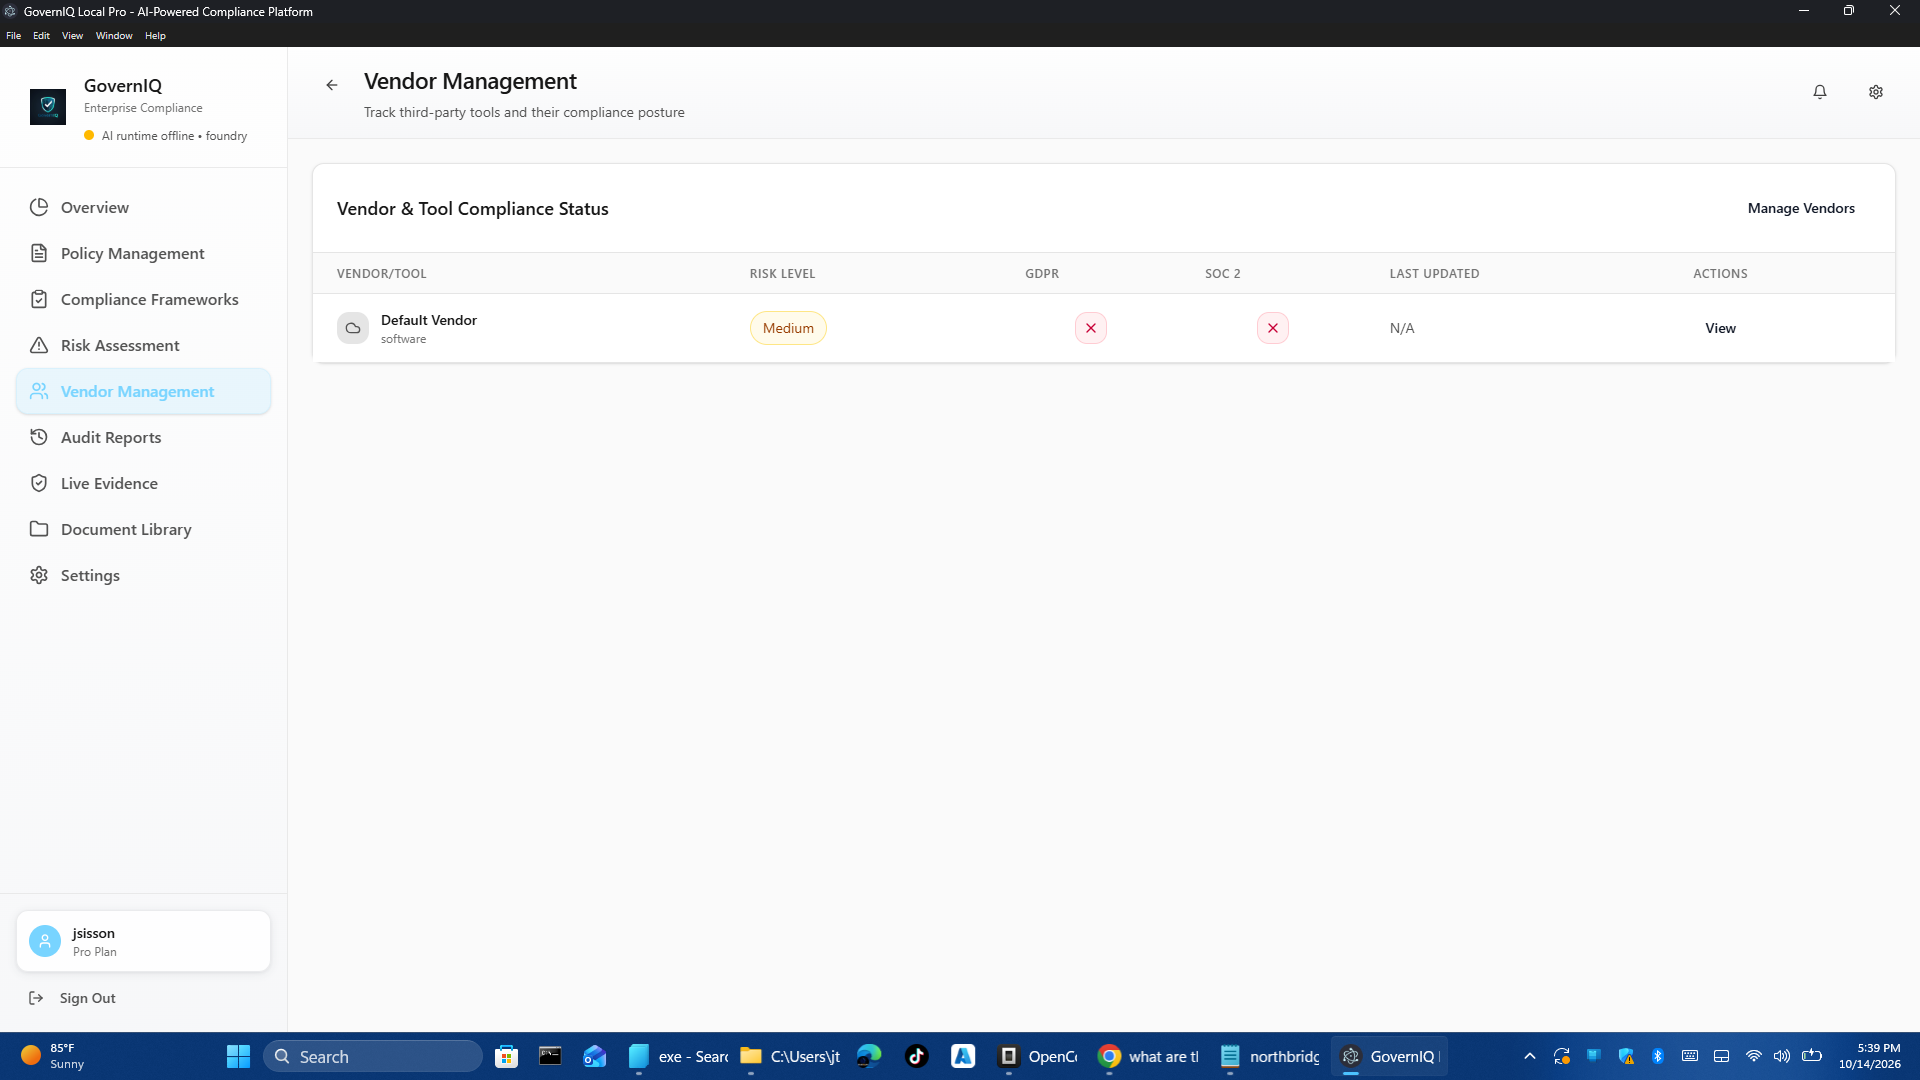Click the VENDOR/TOOL column header
Image resolution: width=1920 pixels, height=1080 pixels.
click(x=381, y=273)
